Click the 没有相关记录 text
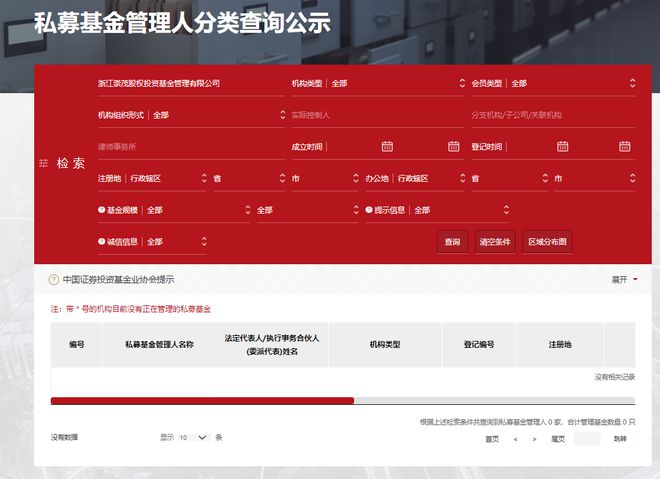660x479 pixels. [615, 377]
